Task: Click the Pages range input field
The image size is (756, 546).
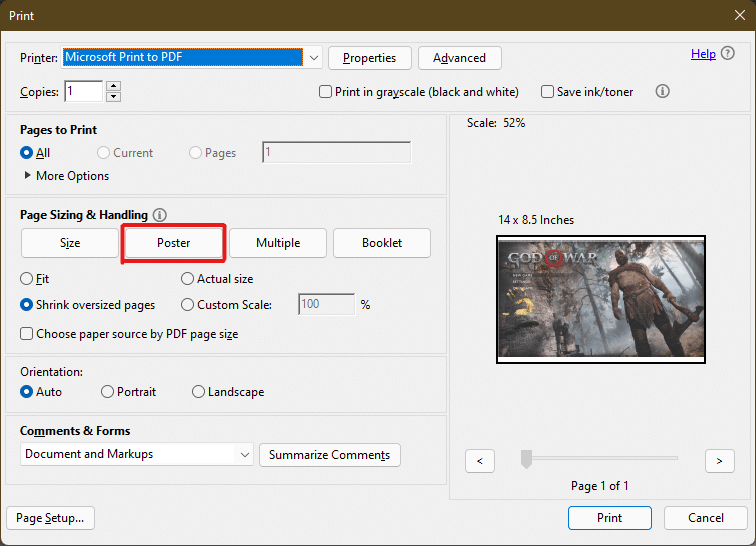Action: 337,152
